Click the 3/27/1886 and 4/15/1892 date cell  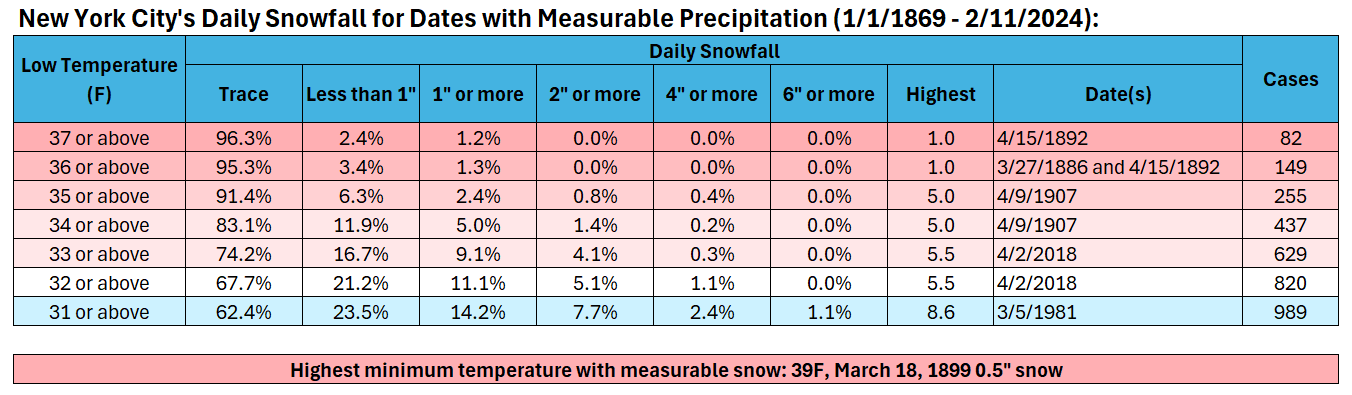tap(1118, 167)
